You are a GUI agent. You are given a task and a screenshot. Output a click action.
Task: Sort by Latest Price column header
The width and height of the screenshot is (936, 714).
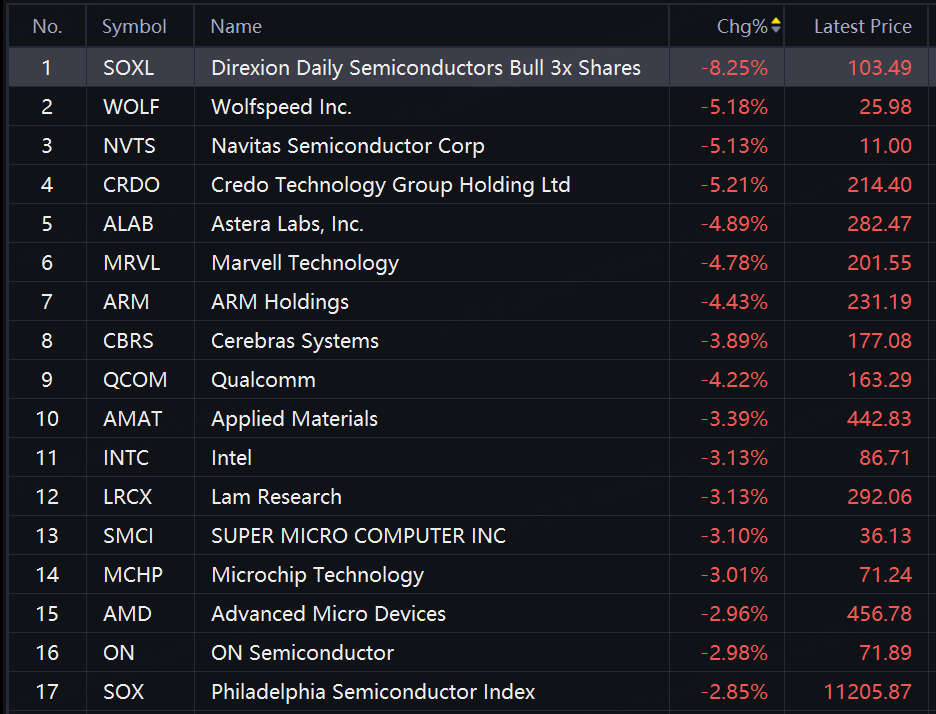[863, 26]
